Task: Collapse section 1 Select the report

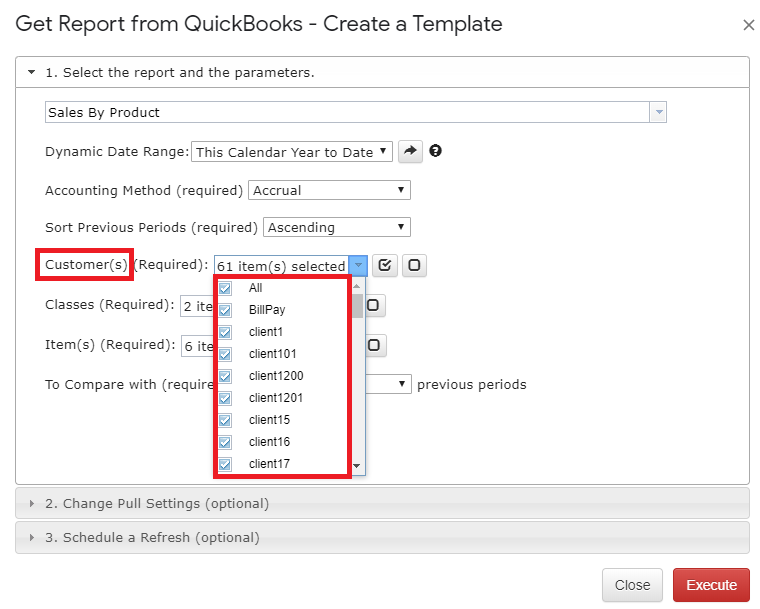Action: pyautogui.click(x=382, y=72)
